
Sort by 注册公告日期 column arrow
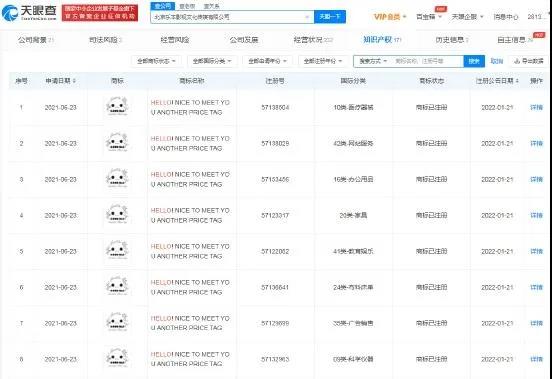(x=517, y=81)
